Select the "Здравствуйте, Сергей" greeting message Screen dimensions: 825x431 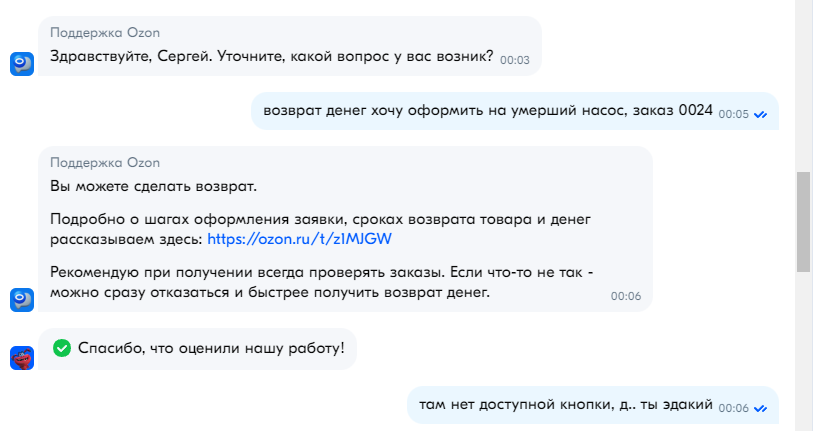pos(271,56)
